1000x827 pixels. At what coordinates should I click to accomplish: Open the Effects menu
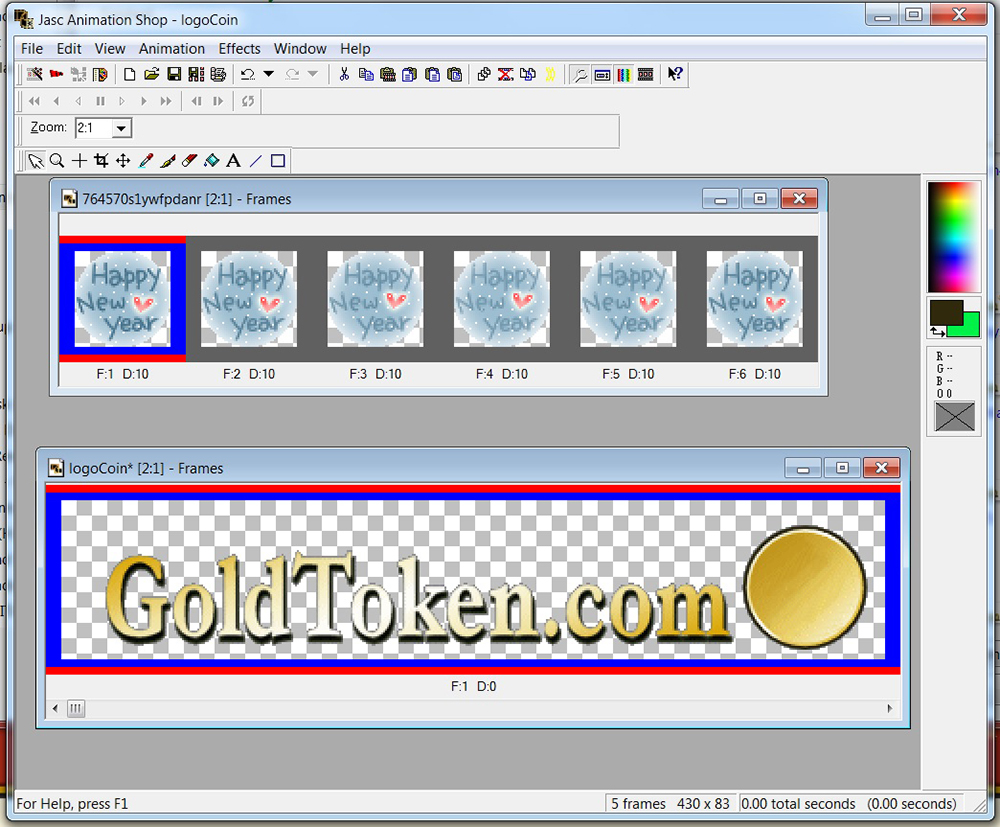point(239,48)
